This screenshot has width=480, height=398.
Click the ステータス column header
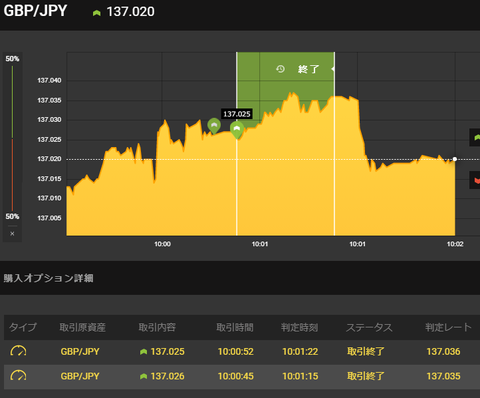pyautogui.click(x=369, y=327)
